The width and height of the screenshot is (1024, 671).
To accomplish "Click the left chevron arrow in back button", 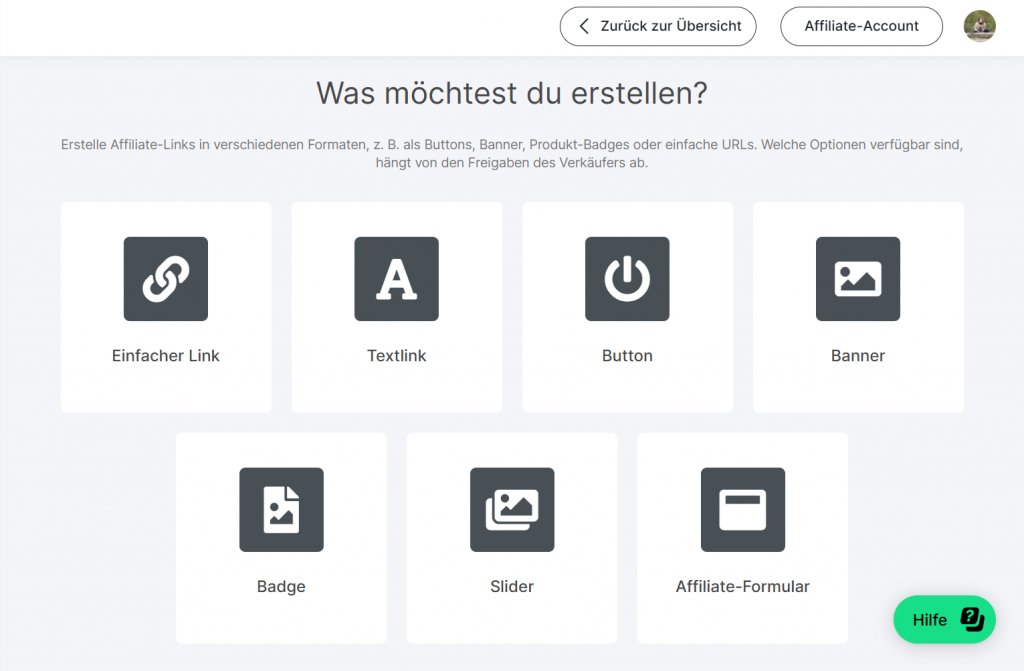I will (x=585, y=26).
